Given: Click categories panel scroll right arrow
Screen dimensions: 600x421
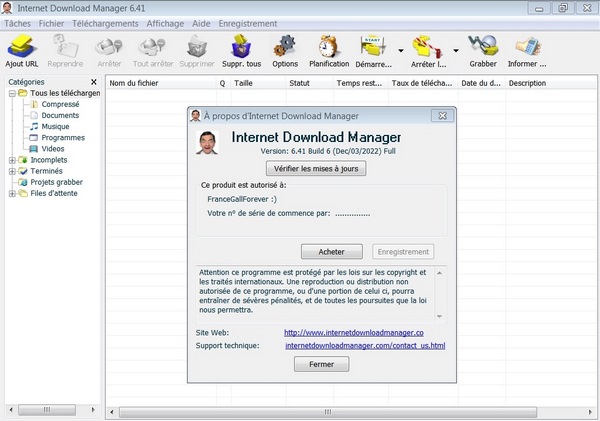Looking at the screenshot, I should point(93,410).
